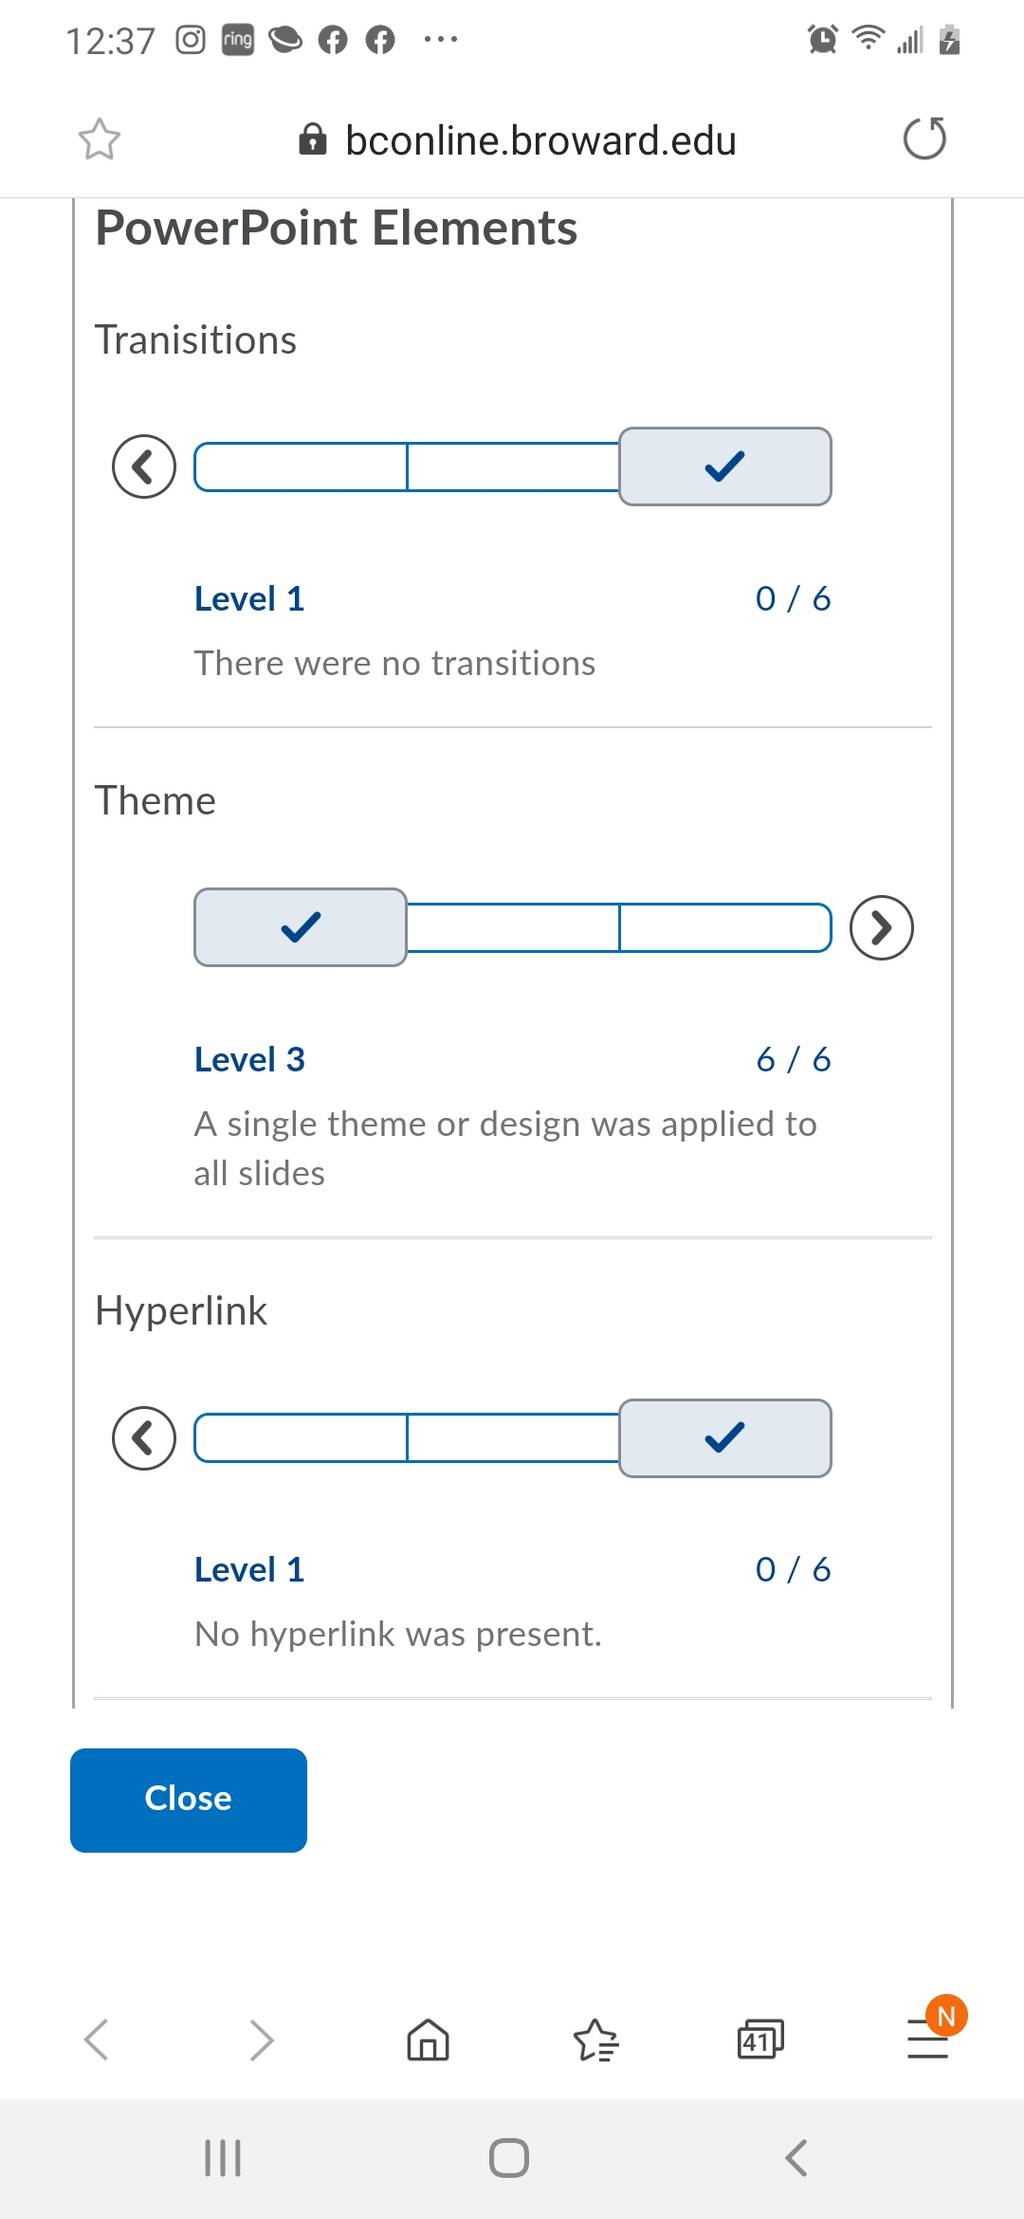Screen dimensions: 1024x2219
Task: Go forward with browser forward arrow
Action: point(261,2039)
